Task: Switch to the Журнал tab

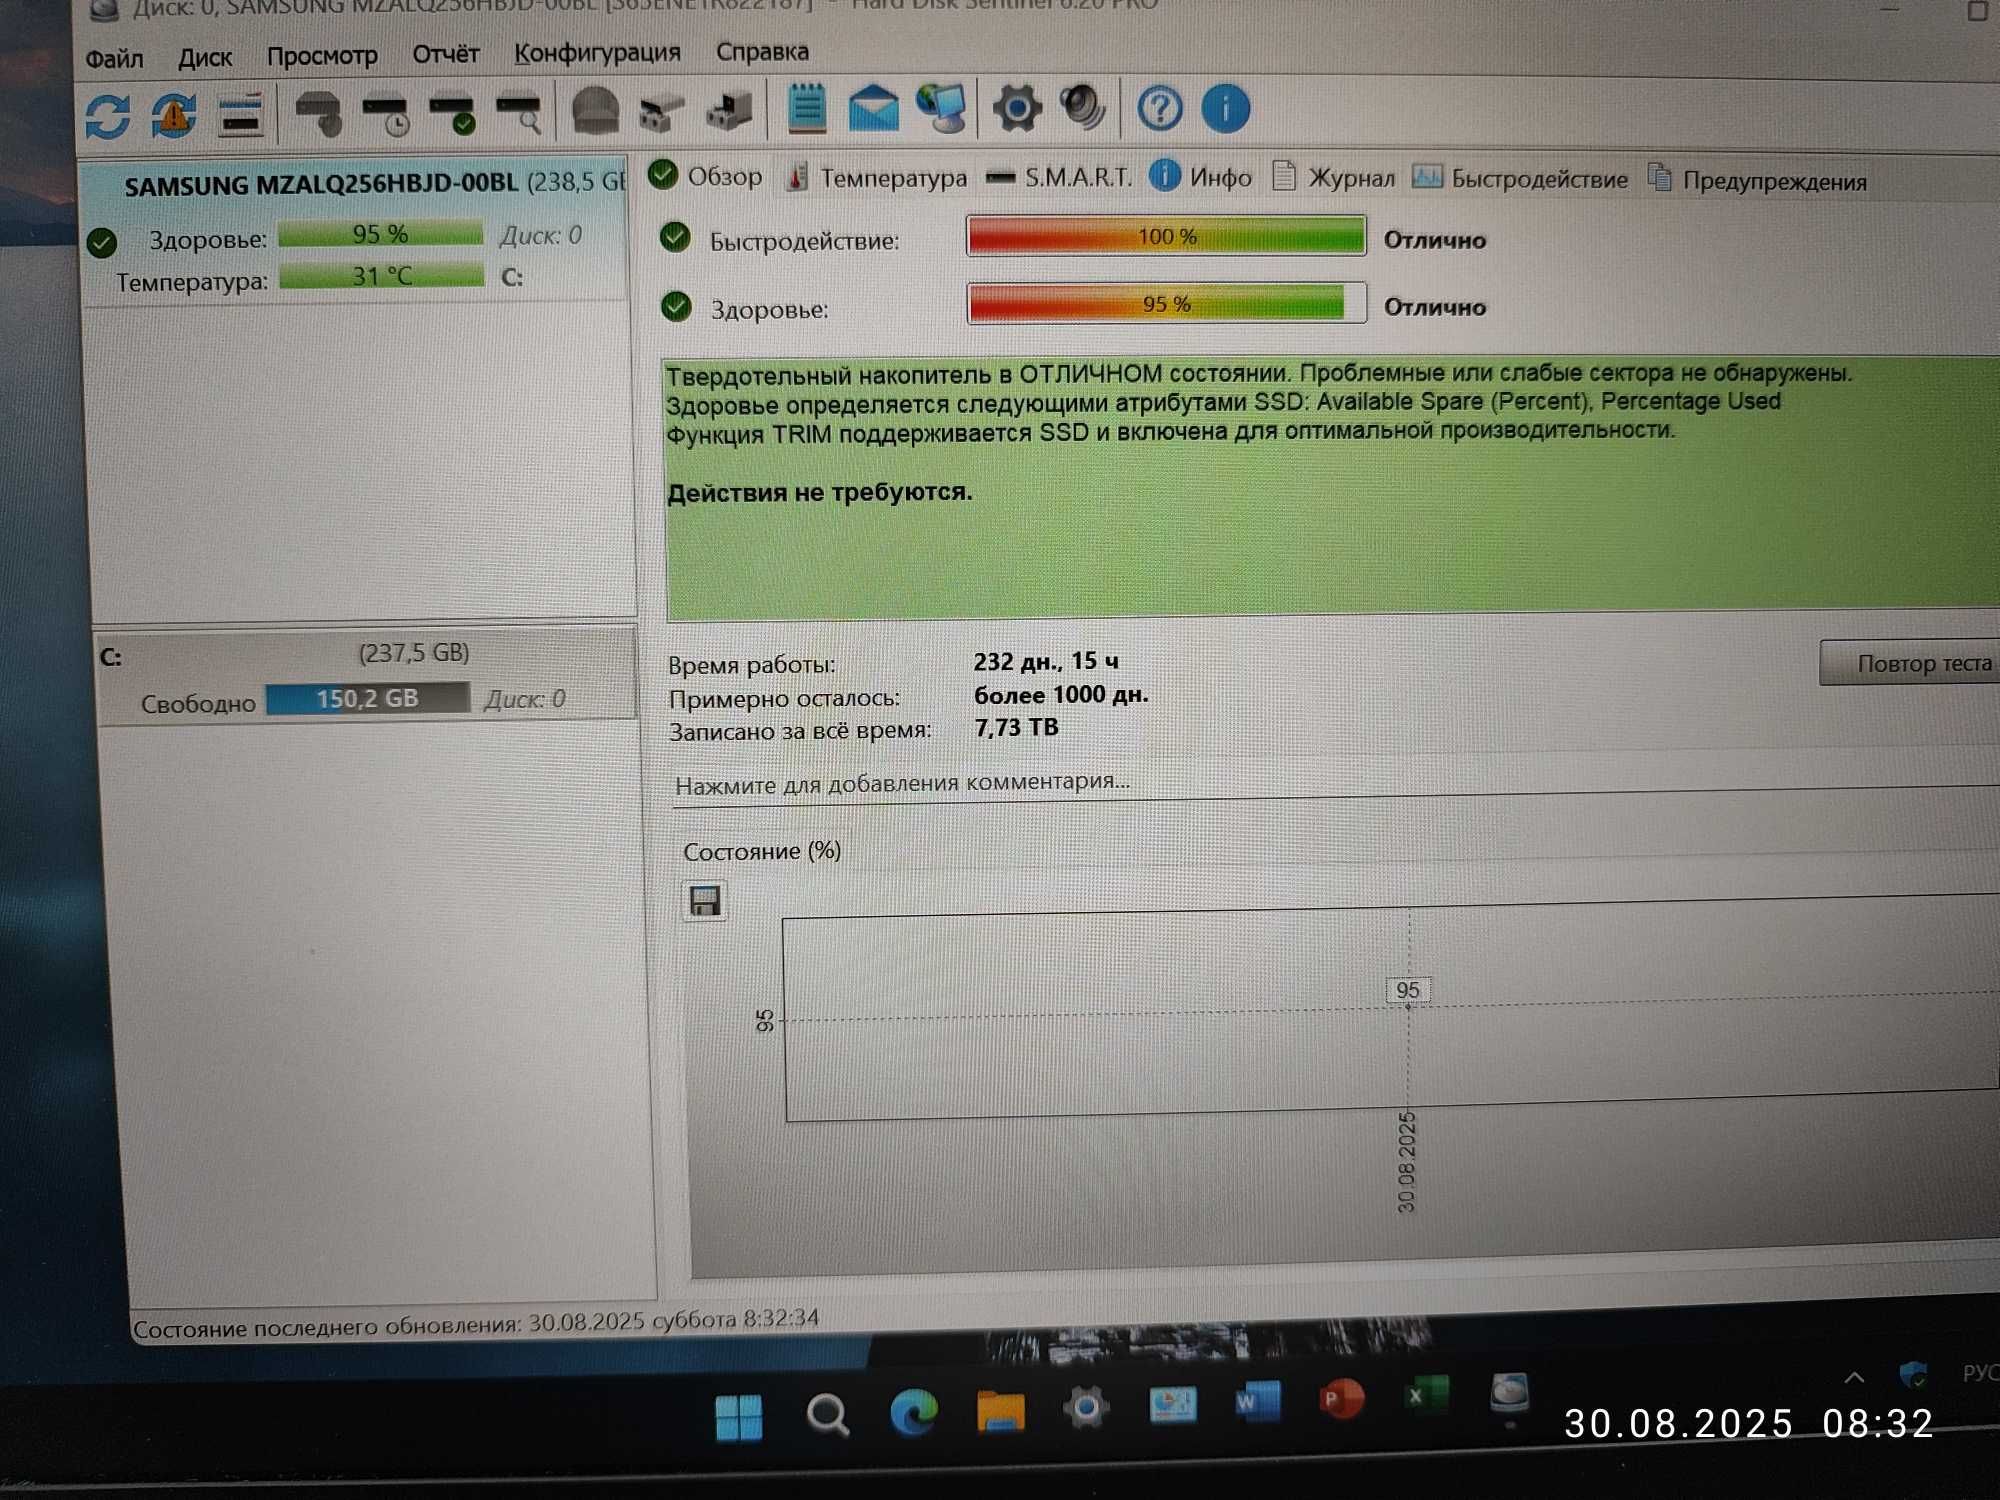Action: [1333, 178]
